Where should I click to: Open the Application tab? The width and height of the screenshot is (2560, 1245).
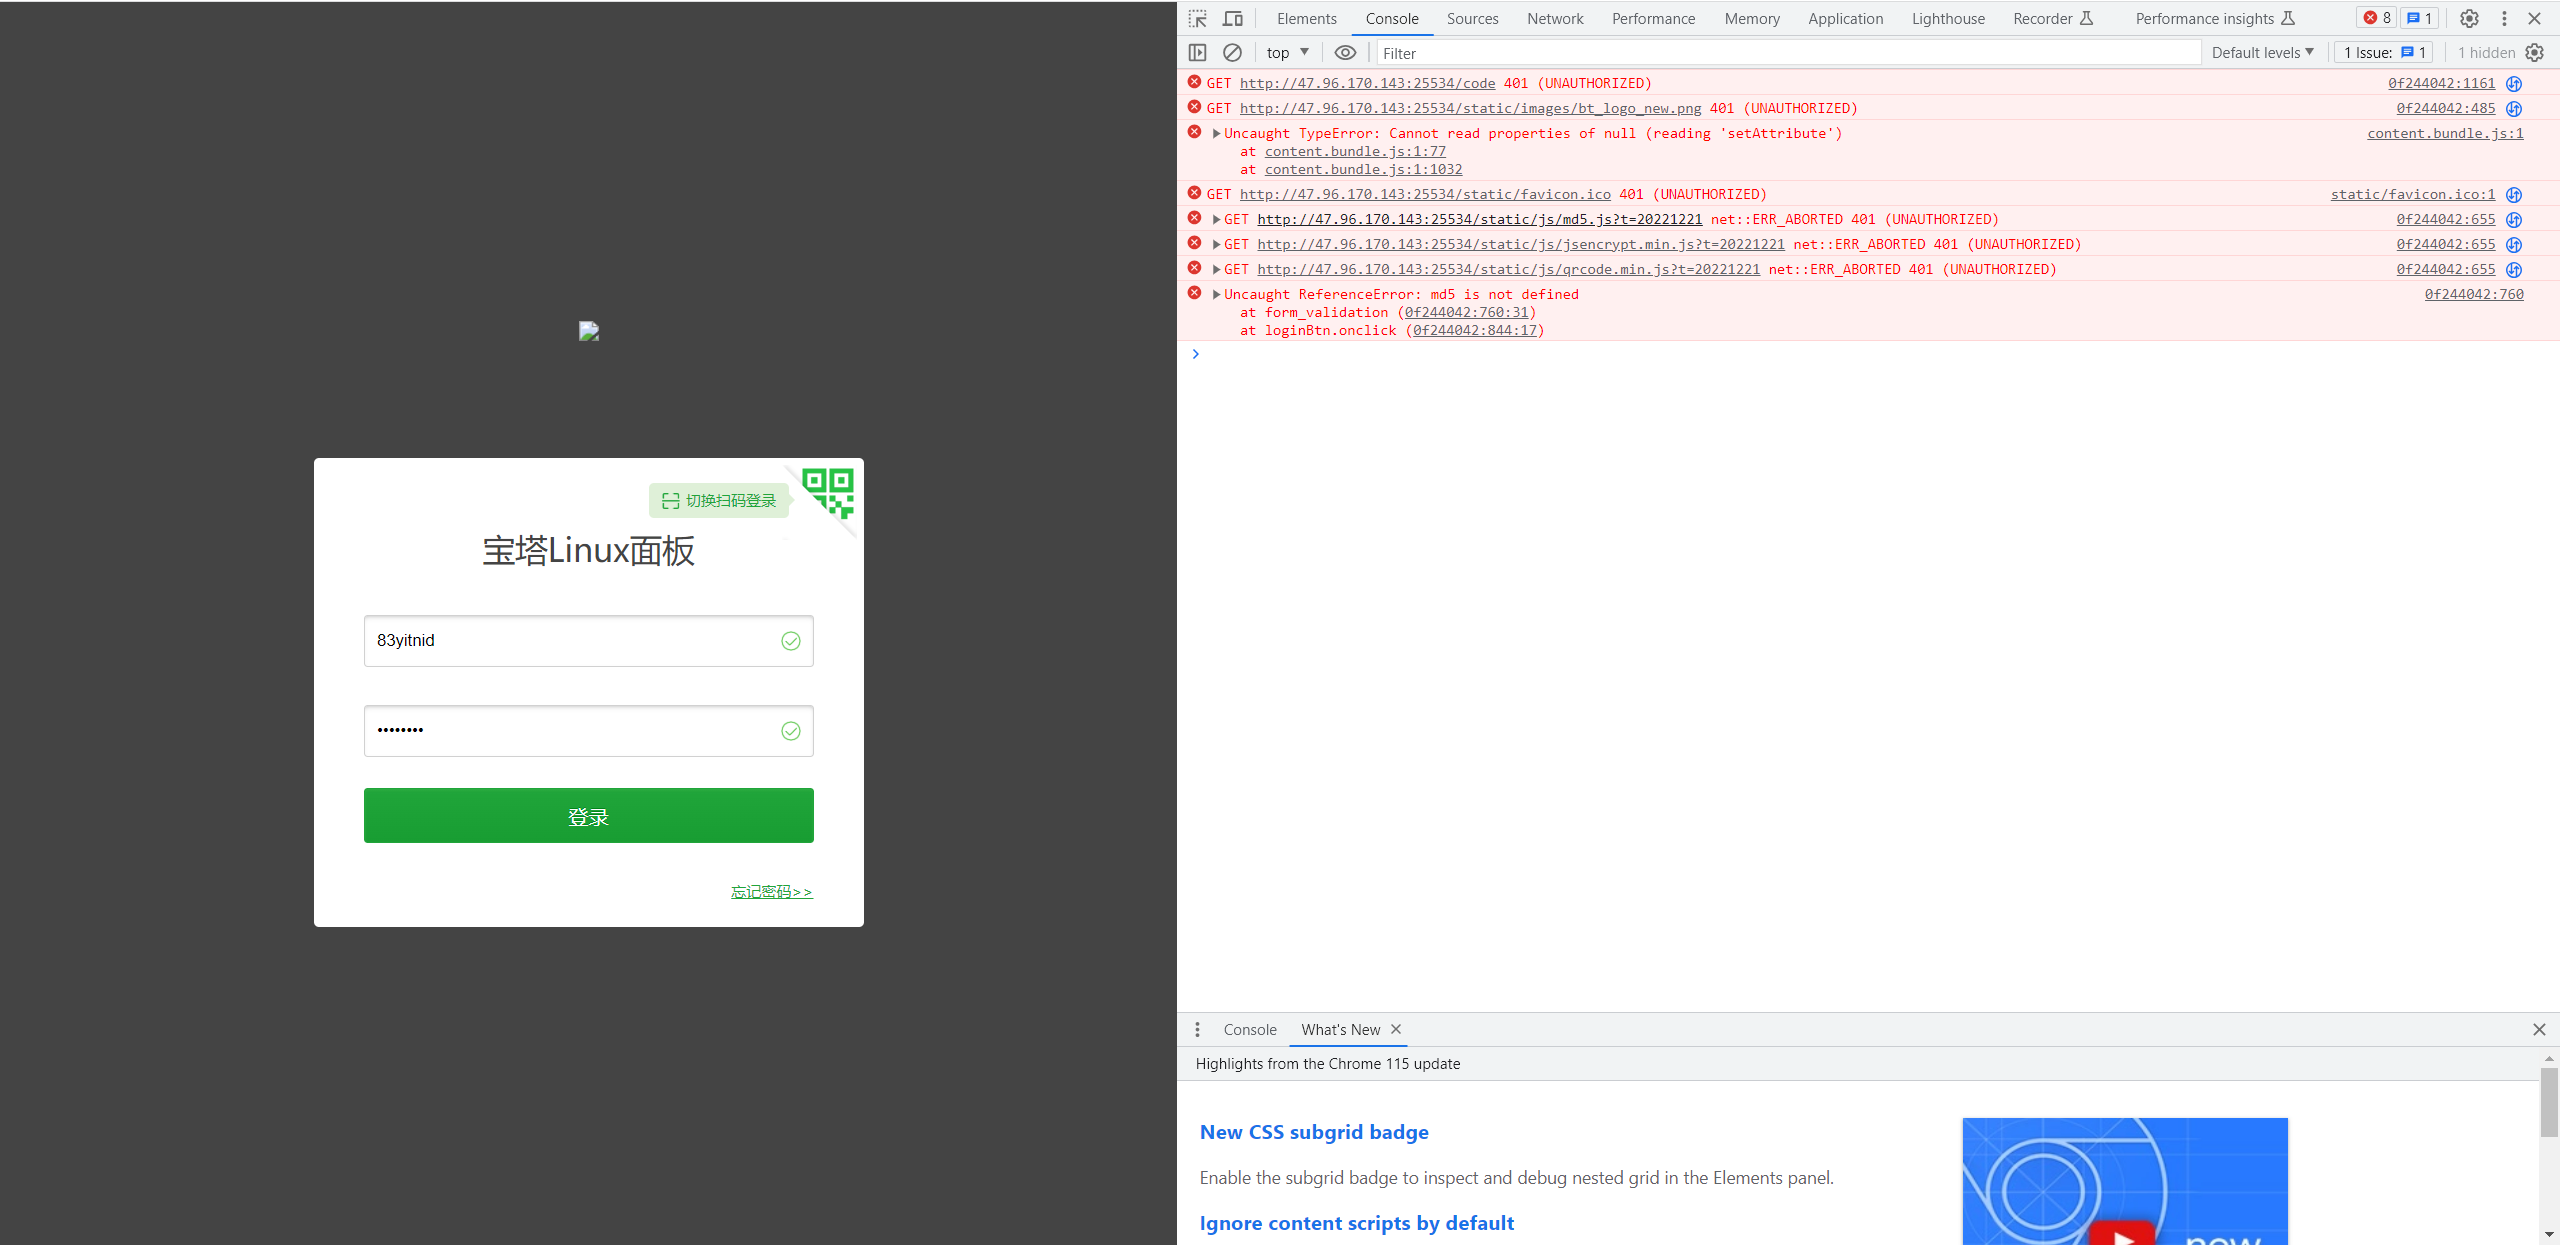click(x=1845, y=18)
